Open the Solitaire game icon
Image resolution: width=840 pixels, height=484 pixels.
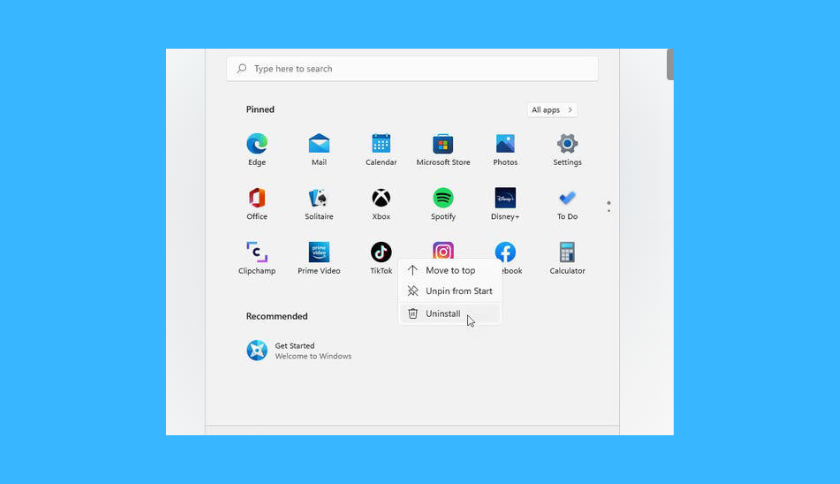319,198
